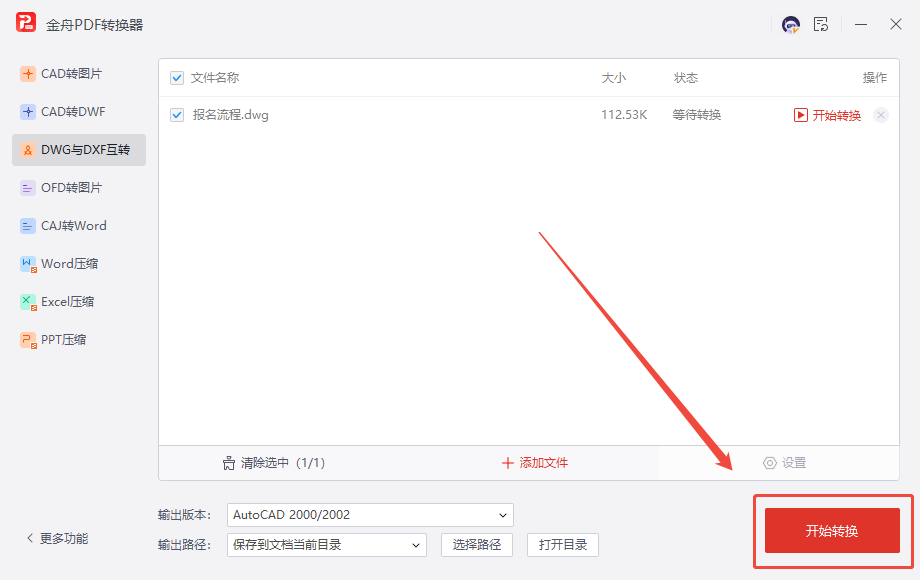Open the user account avatar icon
Image resolution: width=920 pixels, height=580 pixels.
[791, 25]
